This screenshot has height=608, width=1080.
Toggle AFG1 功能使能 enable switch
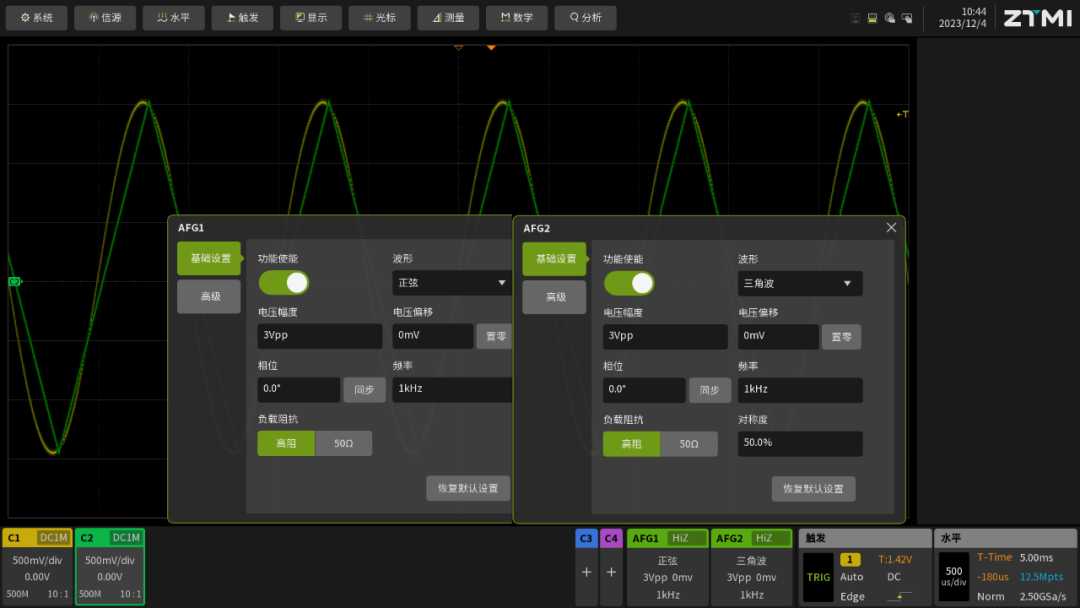284,283
